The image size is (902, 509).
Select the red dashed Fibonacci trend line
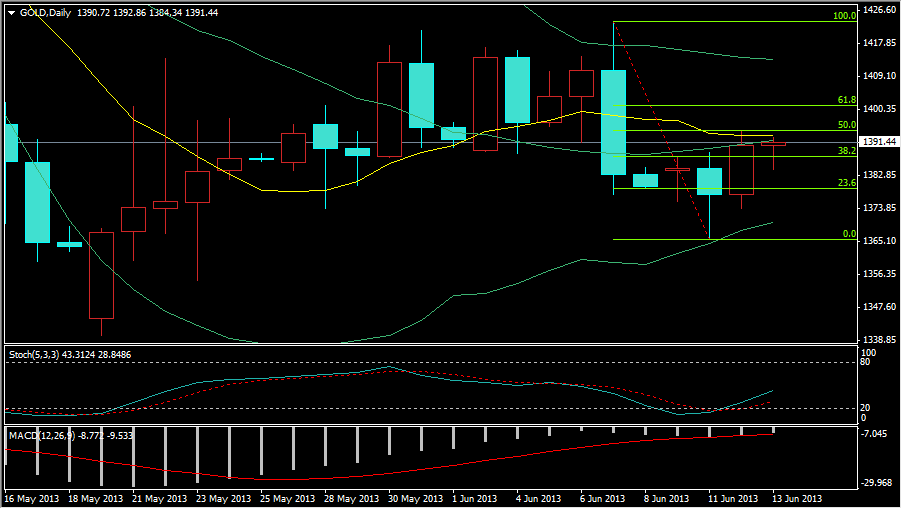pos(660,130)
